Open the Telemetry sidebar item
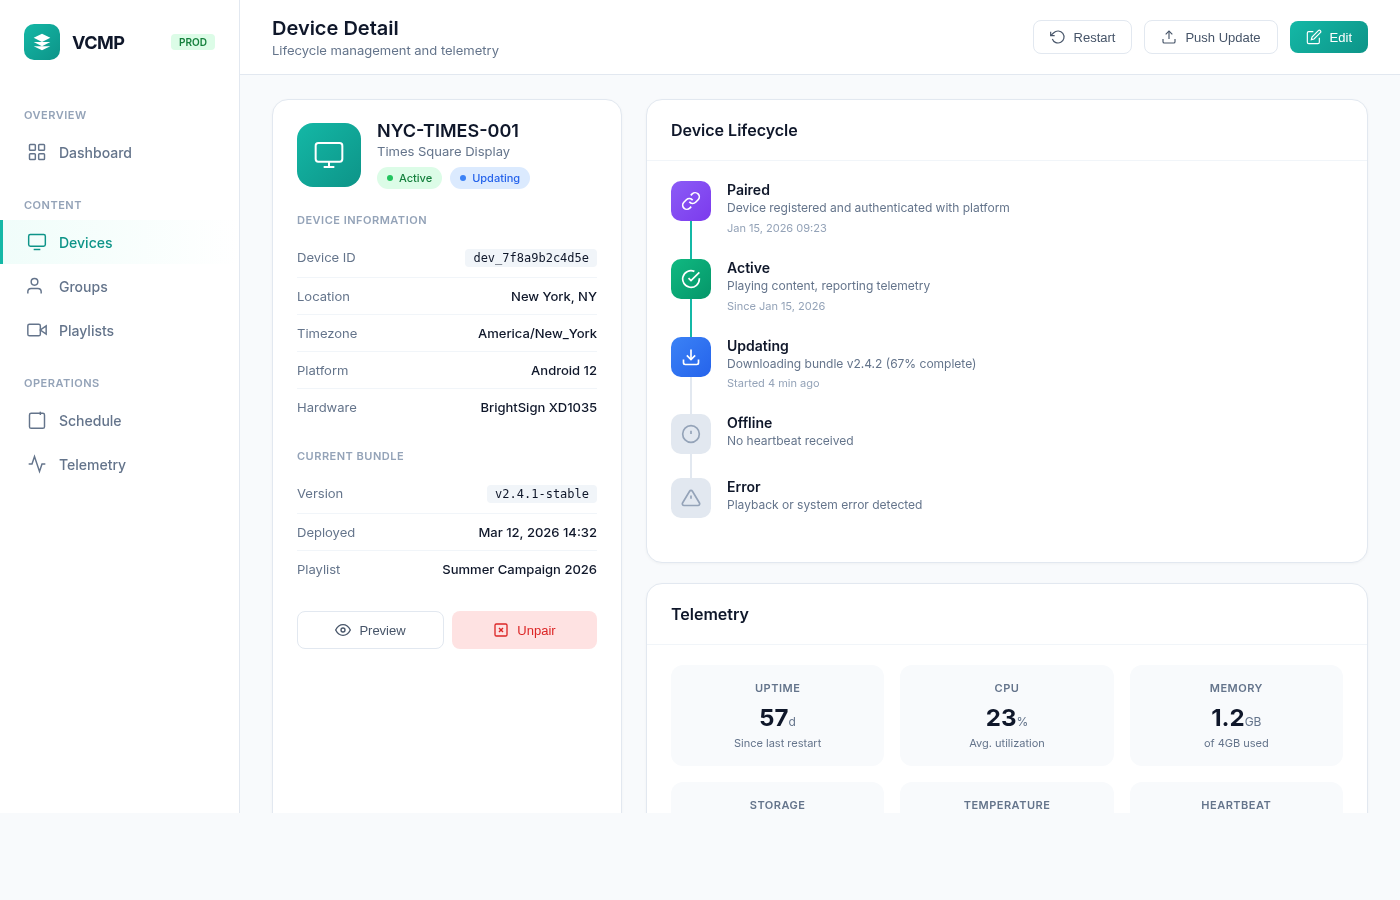 (92, 465)
